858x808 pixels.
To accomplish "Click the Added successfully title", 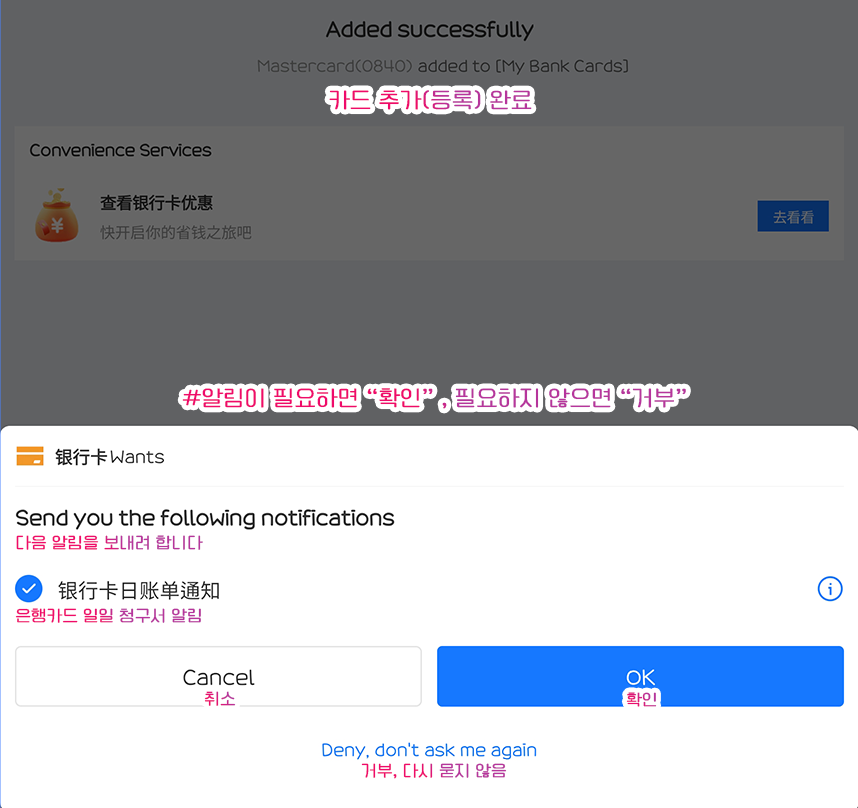I will pos(430,30).
